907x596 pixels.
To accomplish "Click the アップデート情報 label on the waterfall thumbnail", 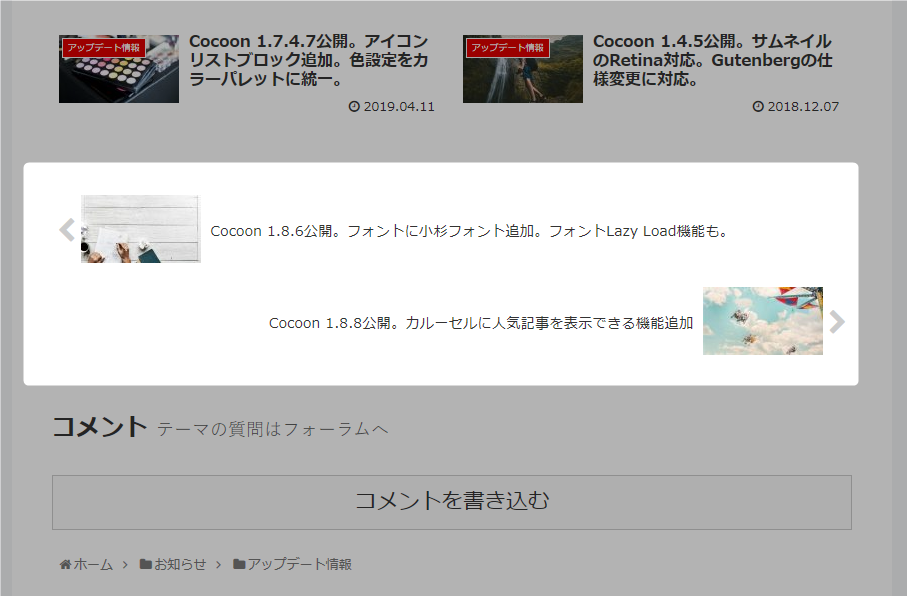I will tap(507, 47).
